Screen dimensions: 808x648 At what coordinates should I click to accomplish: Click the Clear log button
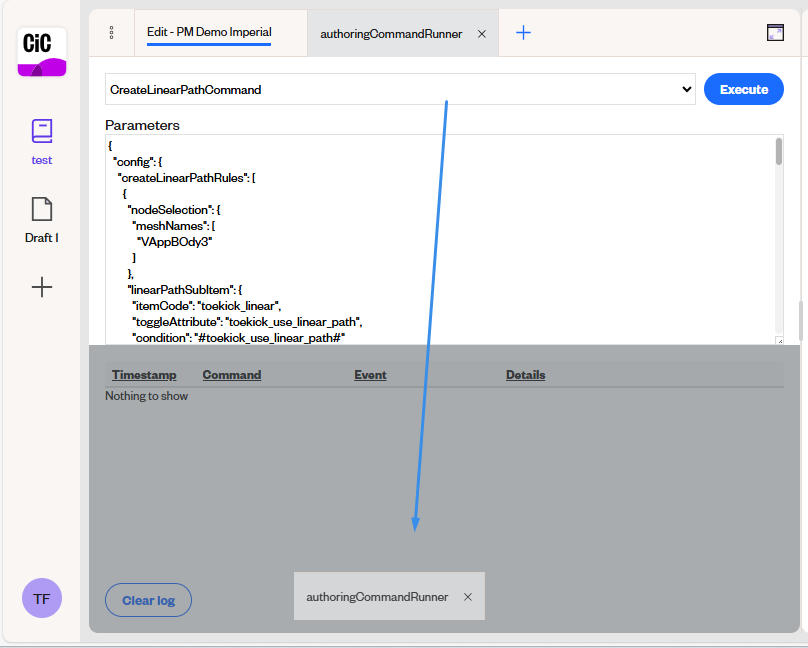point(148,600)
